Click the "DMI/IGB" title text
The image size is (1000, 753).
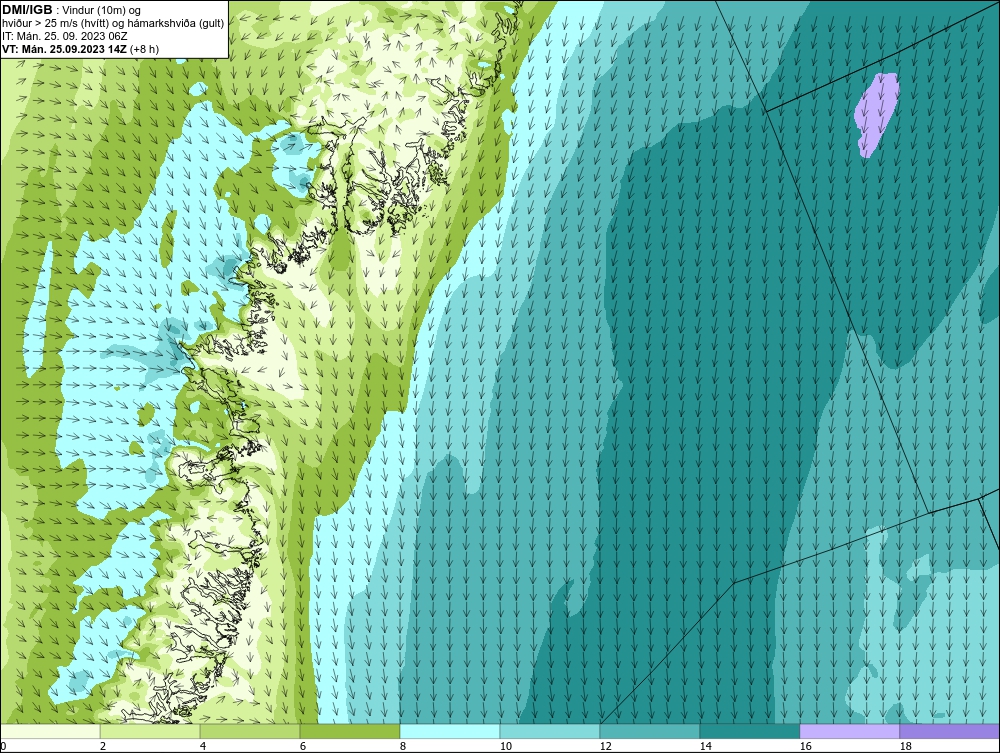[x=27, y=10]
